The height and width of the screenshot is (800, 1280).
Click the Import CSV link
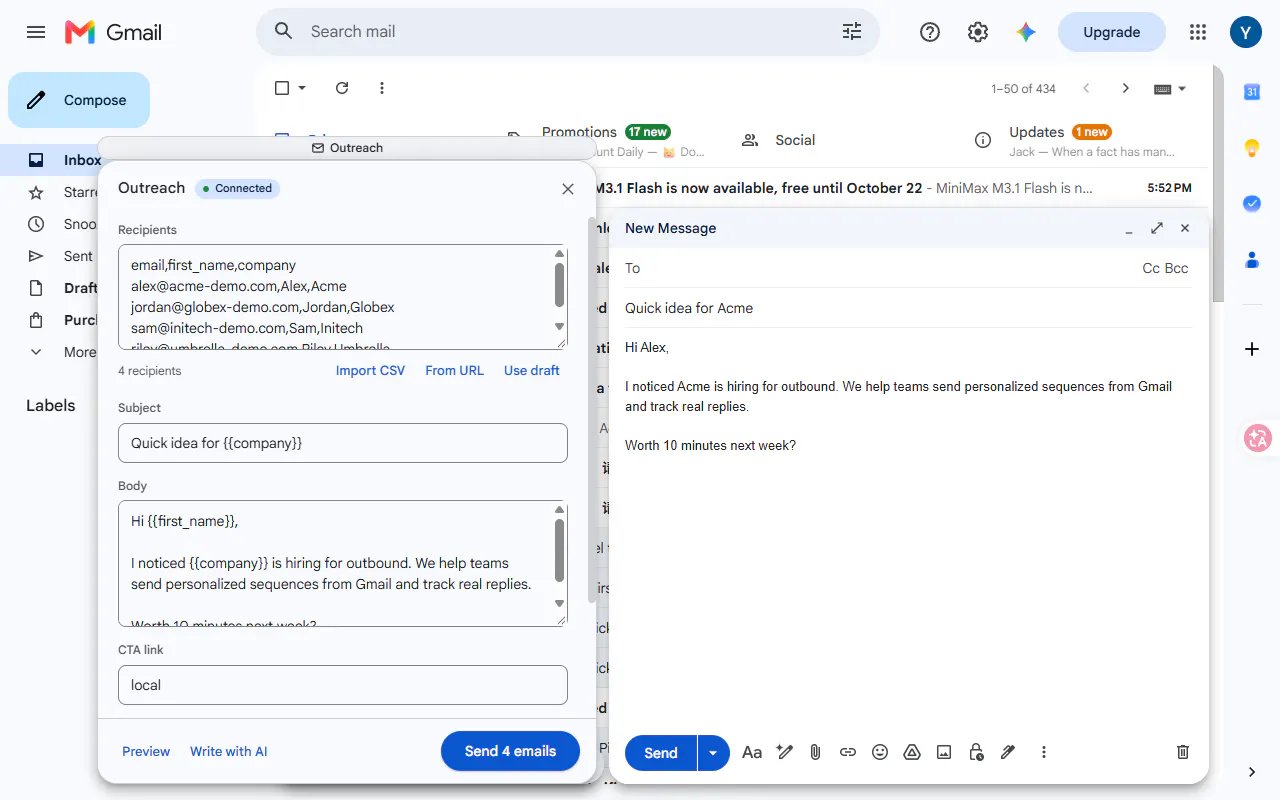pos(370,370)
